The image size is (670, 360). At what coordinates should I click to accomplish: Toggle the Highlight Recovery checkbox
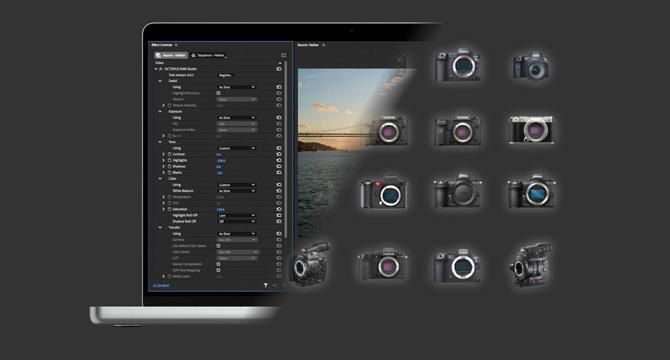[218, 93]
